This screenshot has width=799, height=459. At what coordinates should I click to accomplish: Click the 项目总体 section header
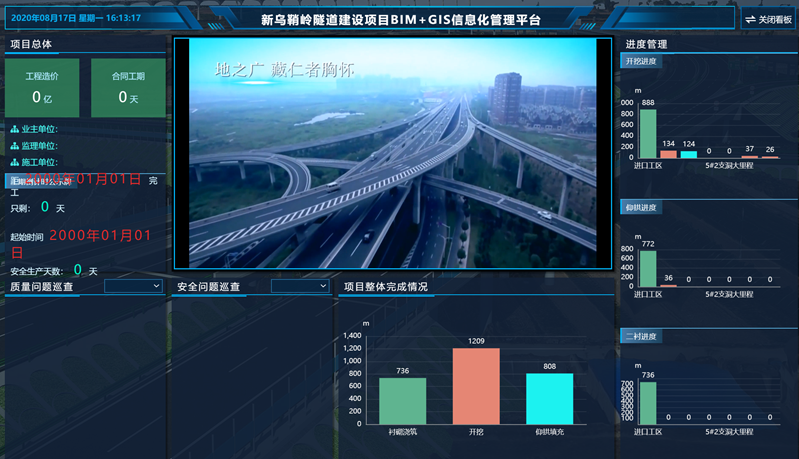31,44
